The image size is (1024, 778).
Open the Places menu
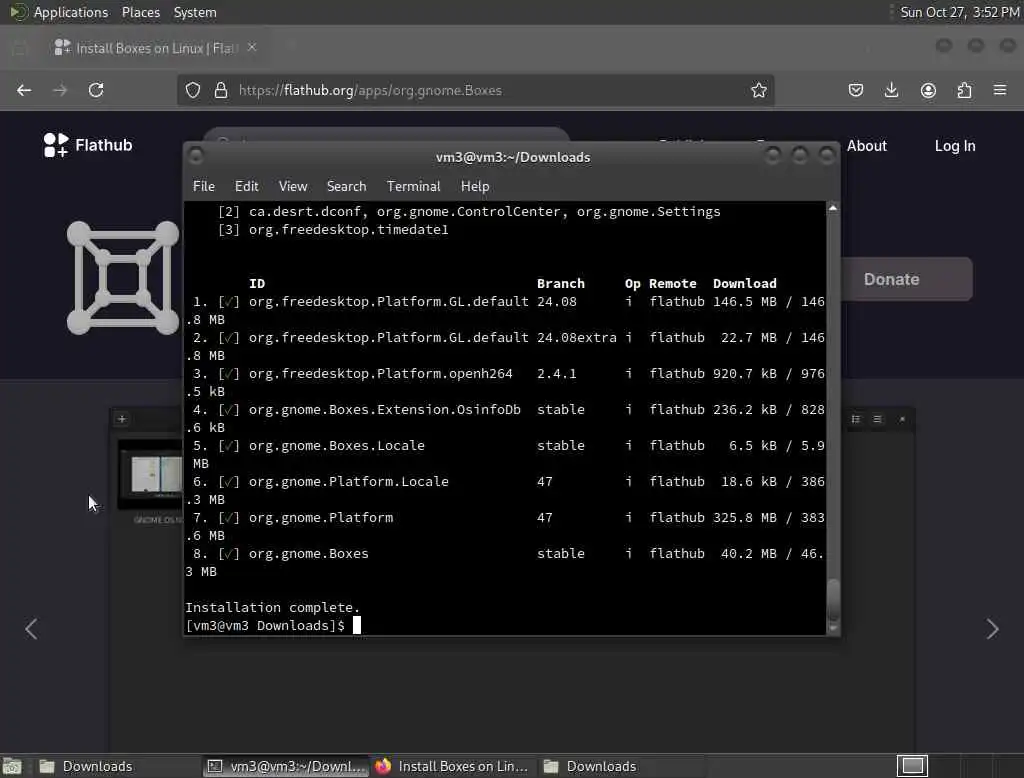140,12
